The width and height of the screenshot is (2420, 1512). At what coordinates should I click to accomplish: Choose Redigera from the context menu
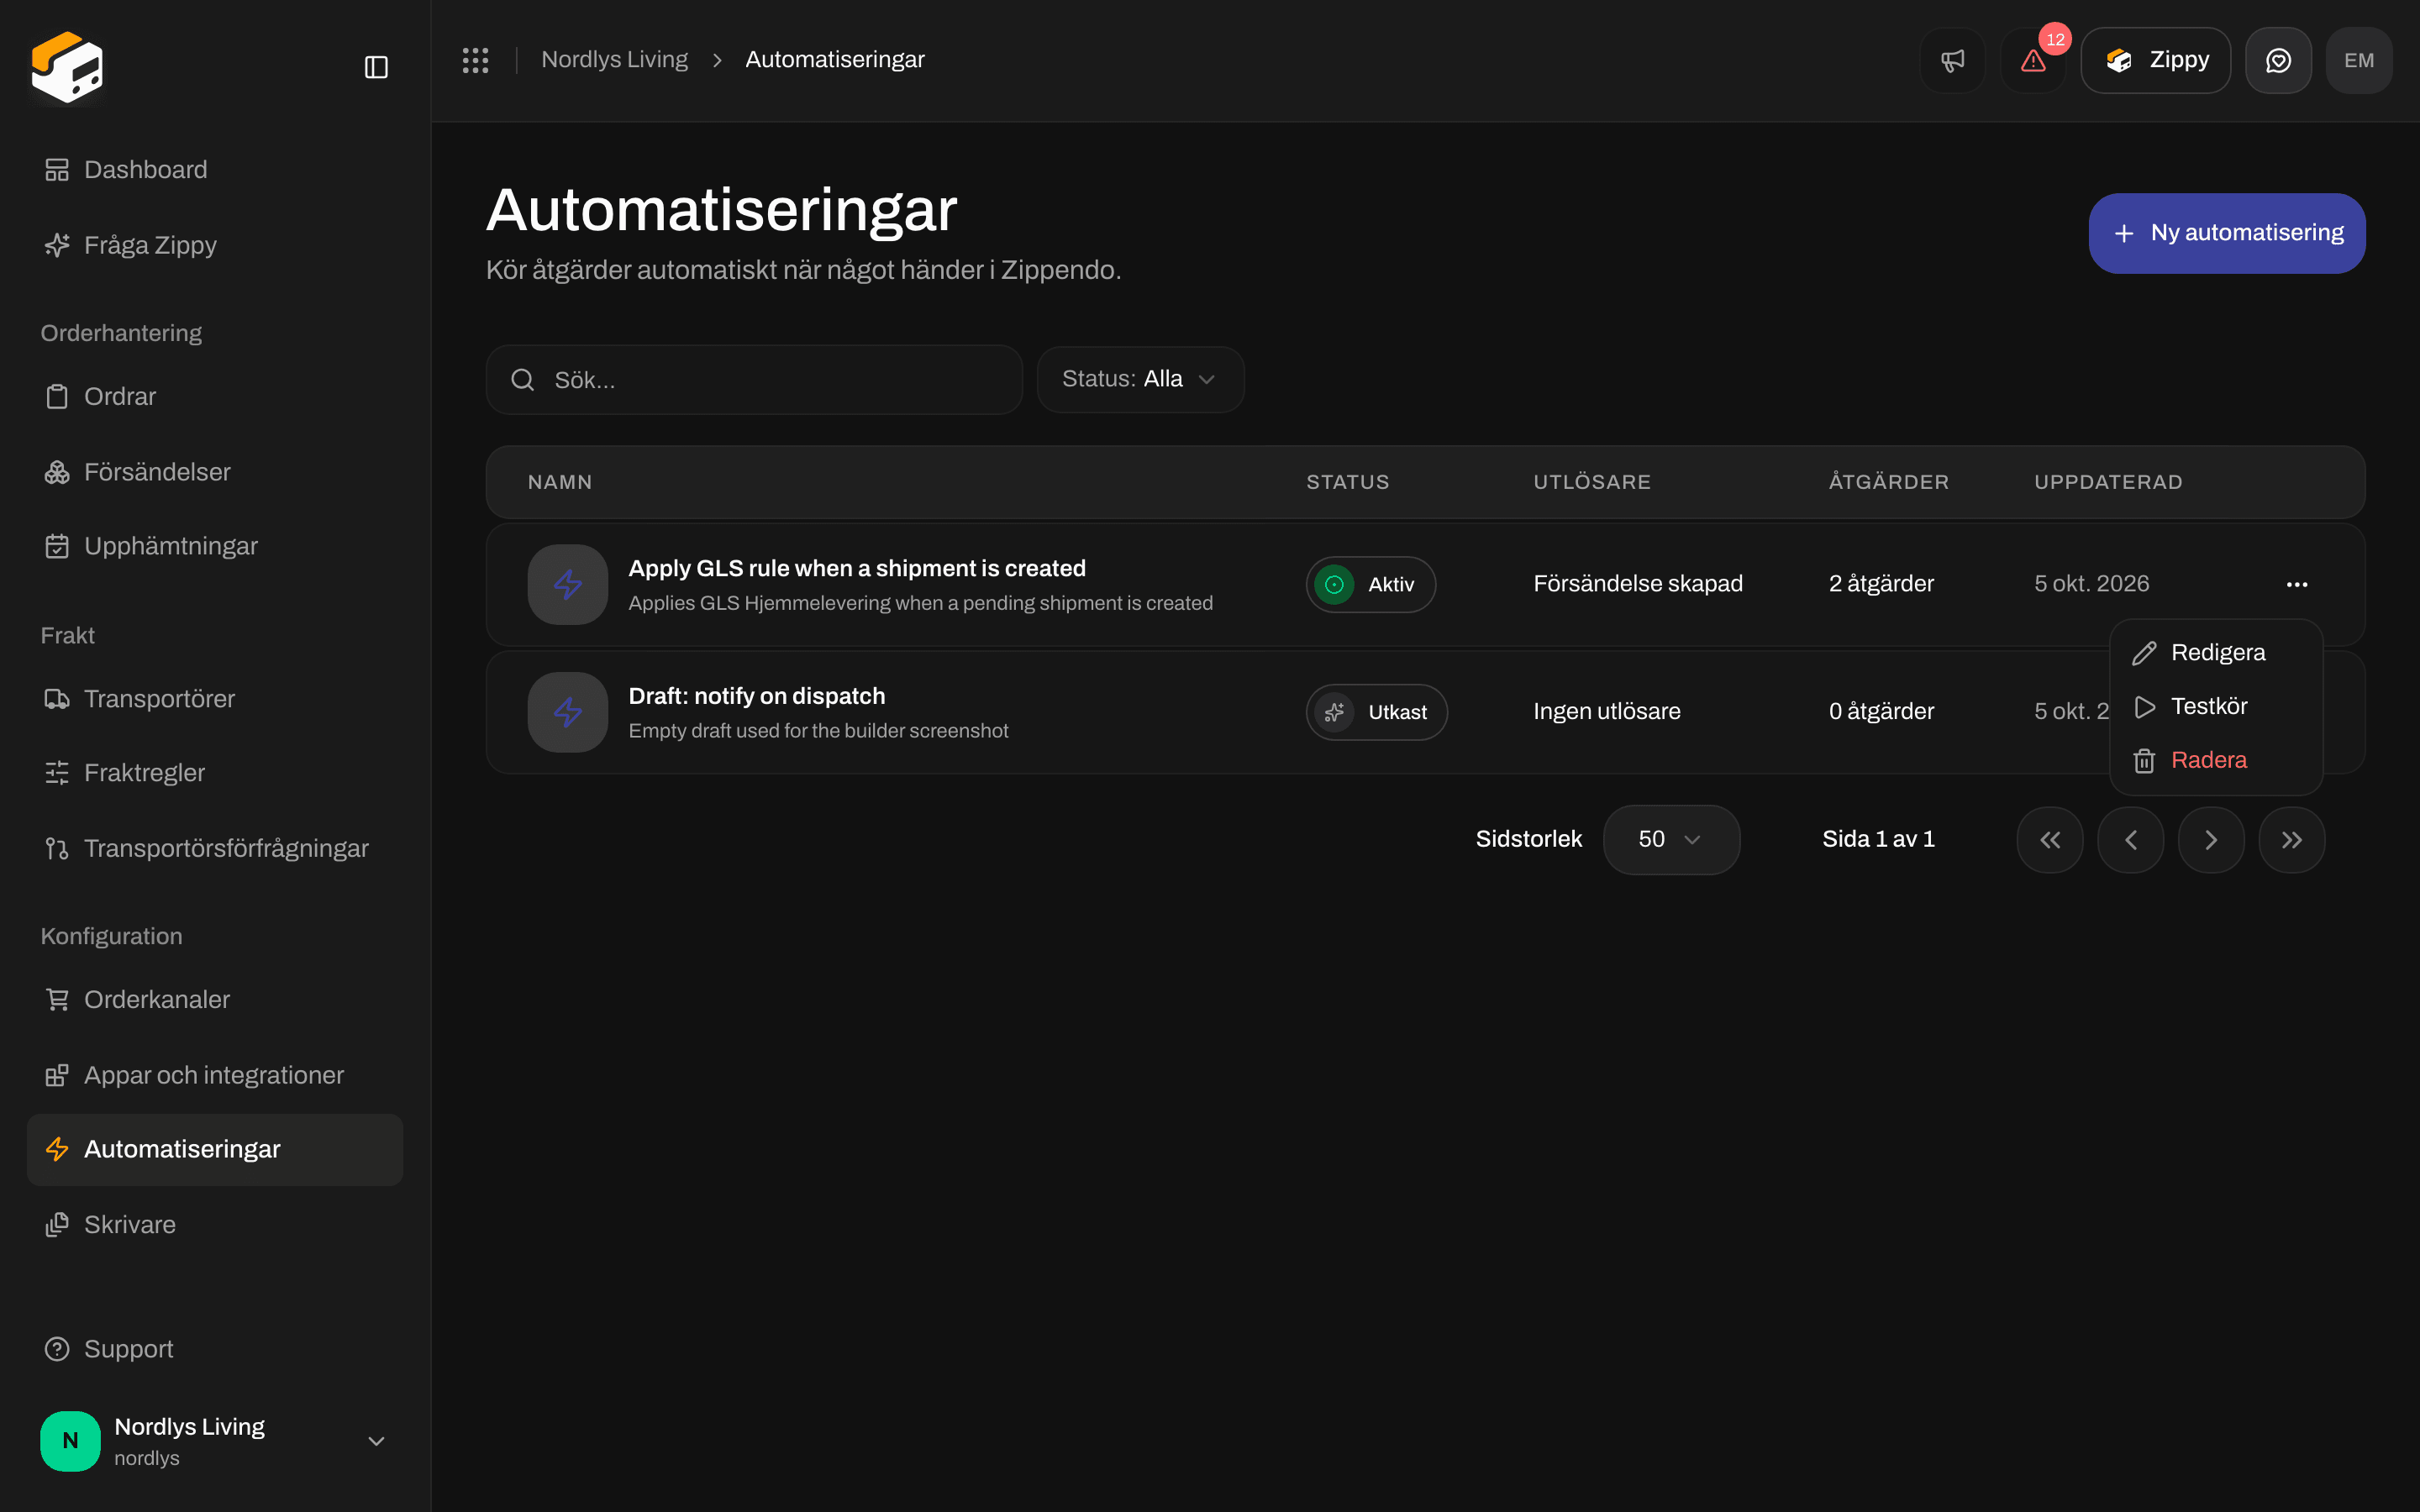pos(2216,653)
